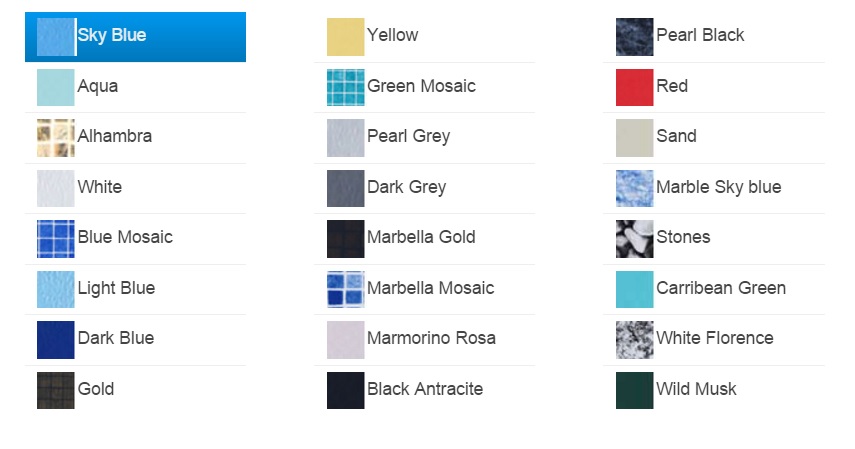Screen dimensions: 855x449
Task: Pick the Yellow color swatch
Action: coord(346,37)
